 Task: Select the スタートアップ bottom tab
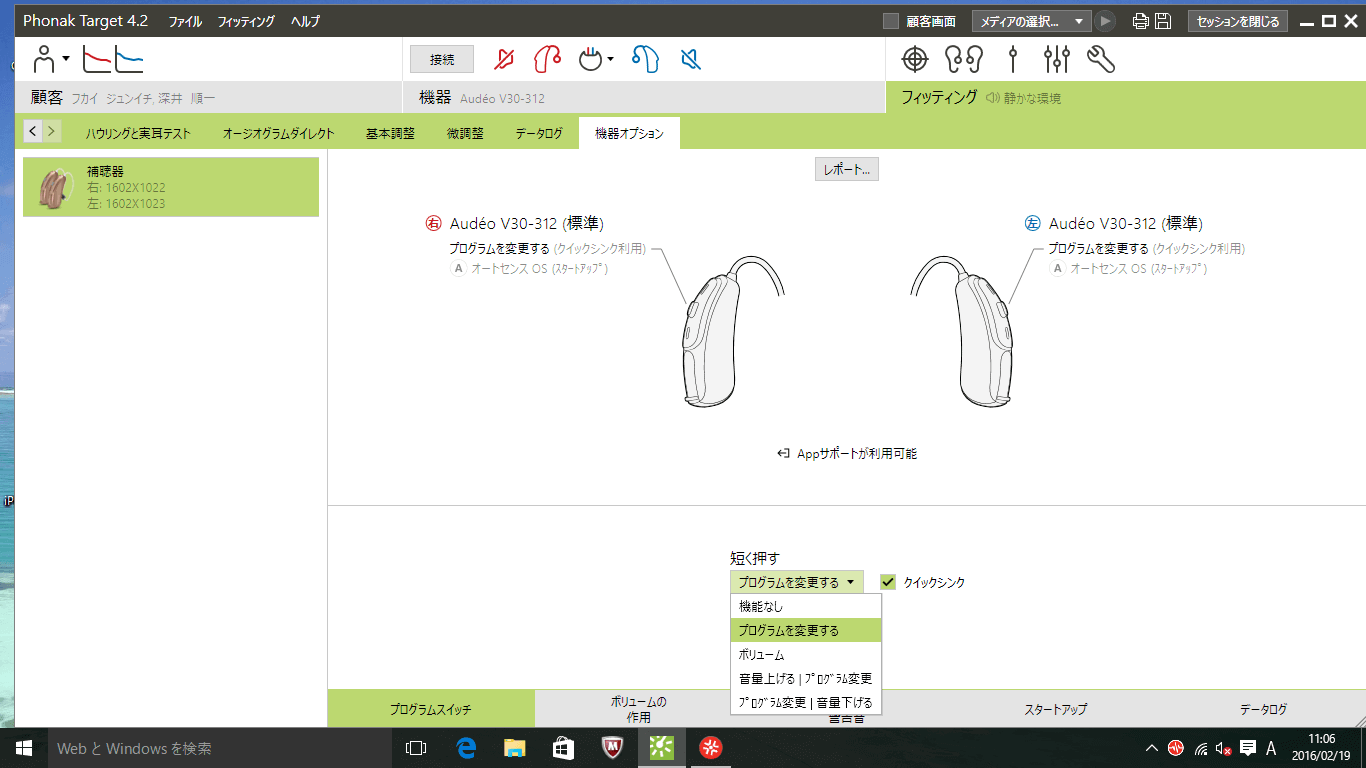point(1055,709)
